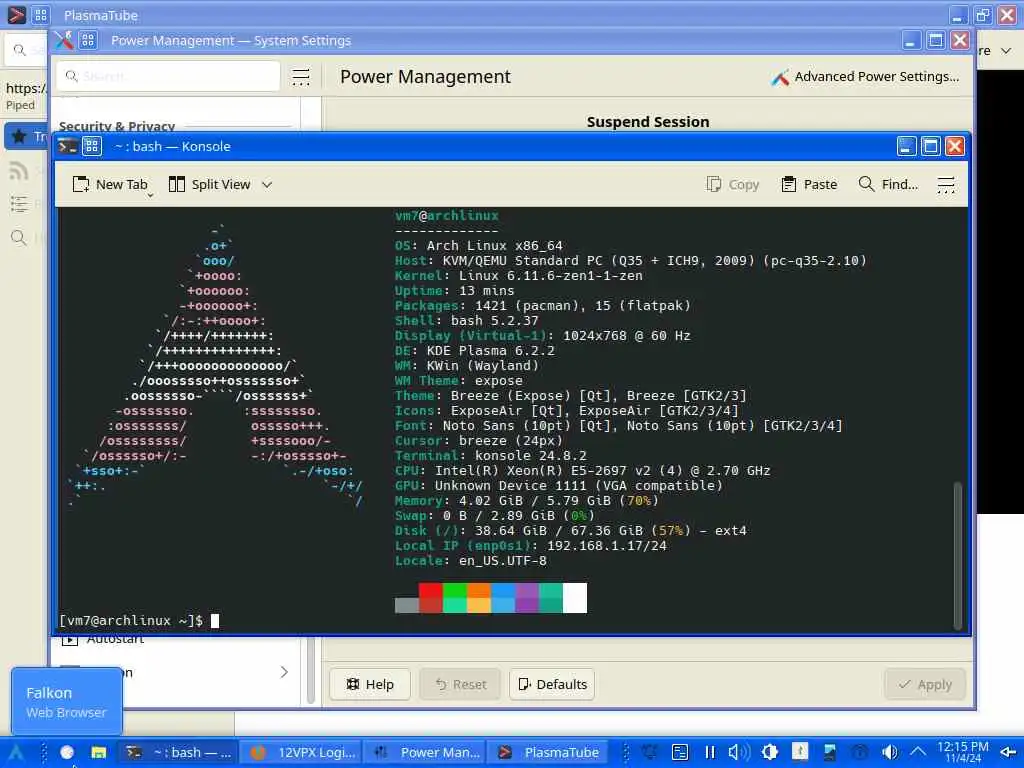Click the Help button in System Settings
Viewport: 1024px width, 768px height.
tap(370, 684)
